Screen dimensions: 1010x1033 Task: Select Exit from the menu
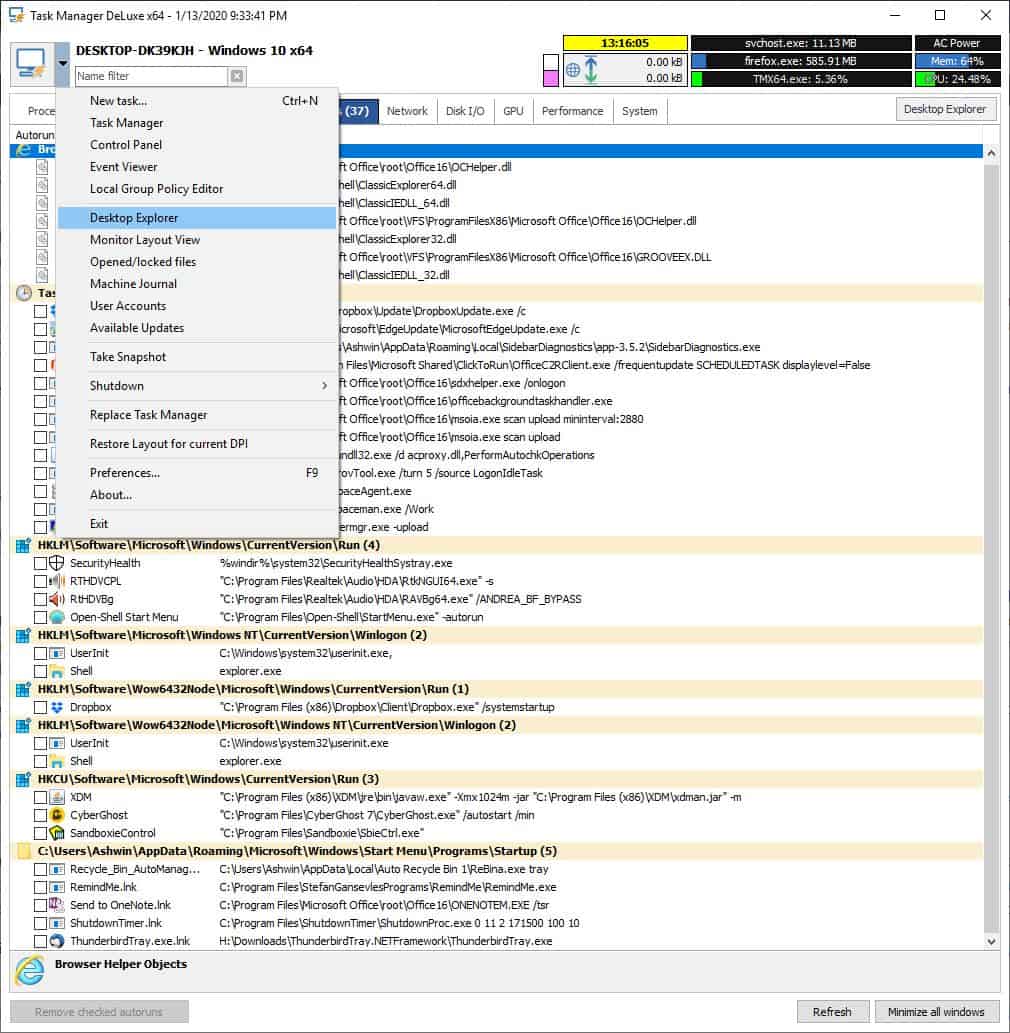tap(197, 524)
